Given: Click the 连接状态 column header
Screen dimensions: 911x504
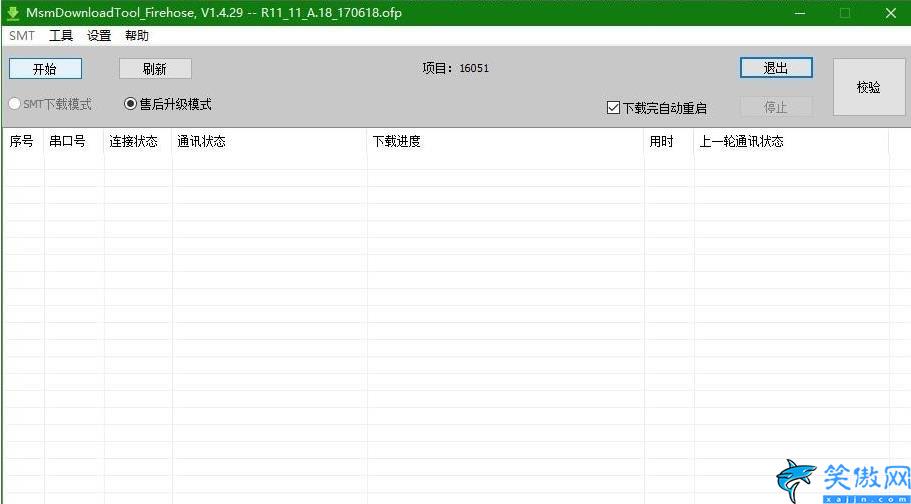Looking at the screenshot, I should point(138,142).
